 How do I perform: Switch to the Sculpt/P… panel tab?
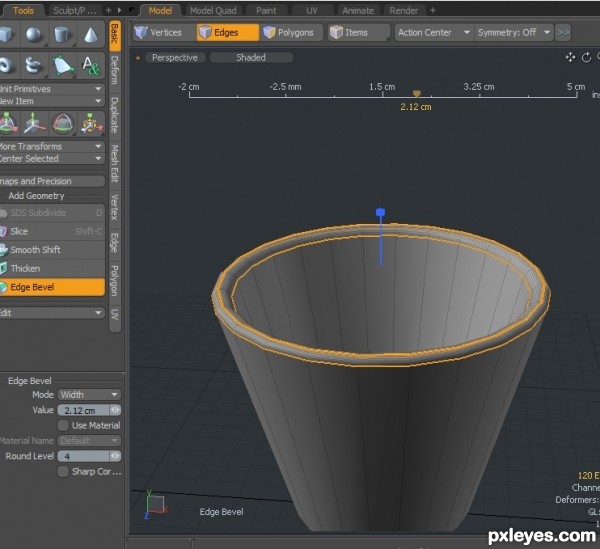[x=75, y=11]
